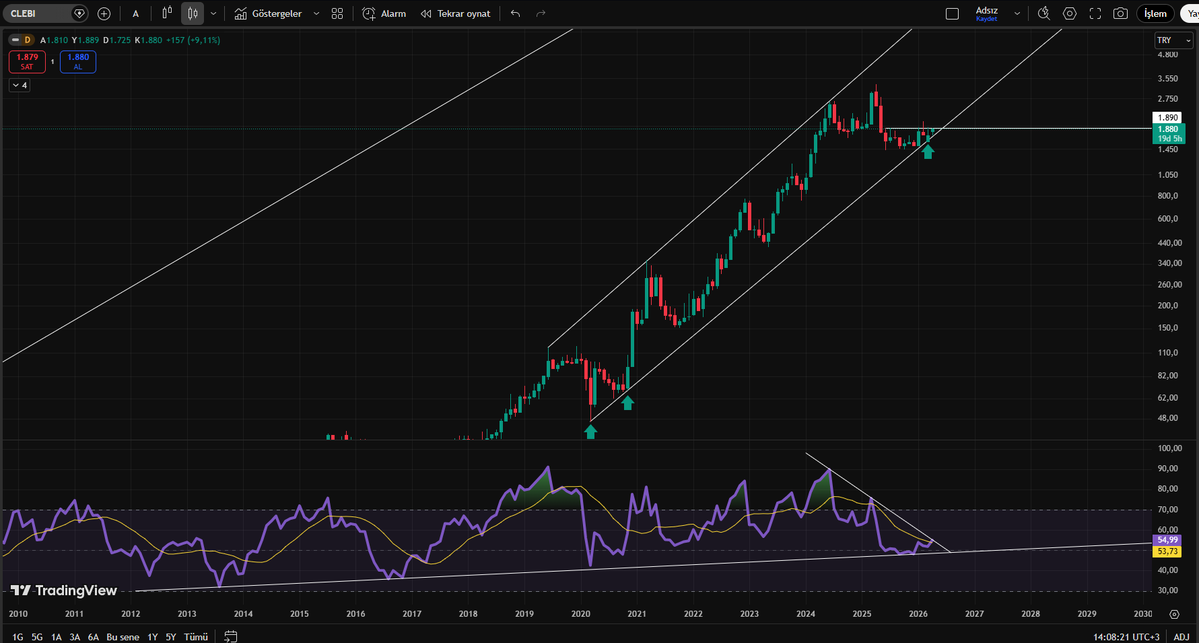Expand the layout management dropdown arrow
Screen dimensions: 1199x643
[1017, 14]
